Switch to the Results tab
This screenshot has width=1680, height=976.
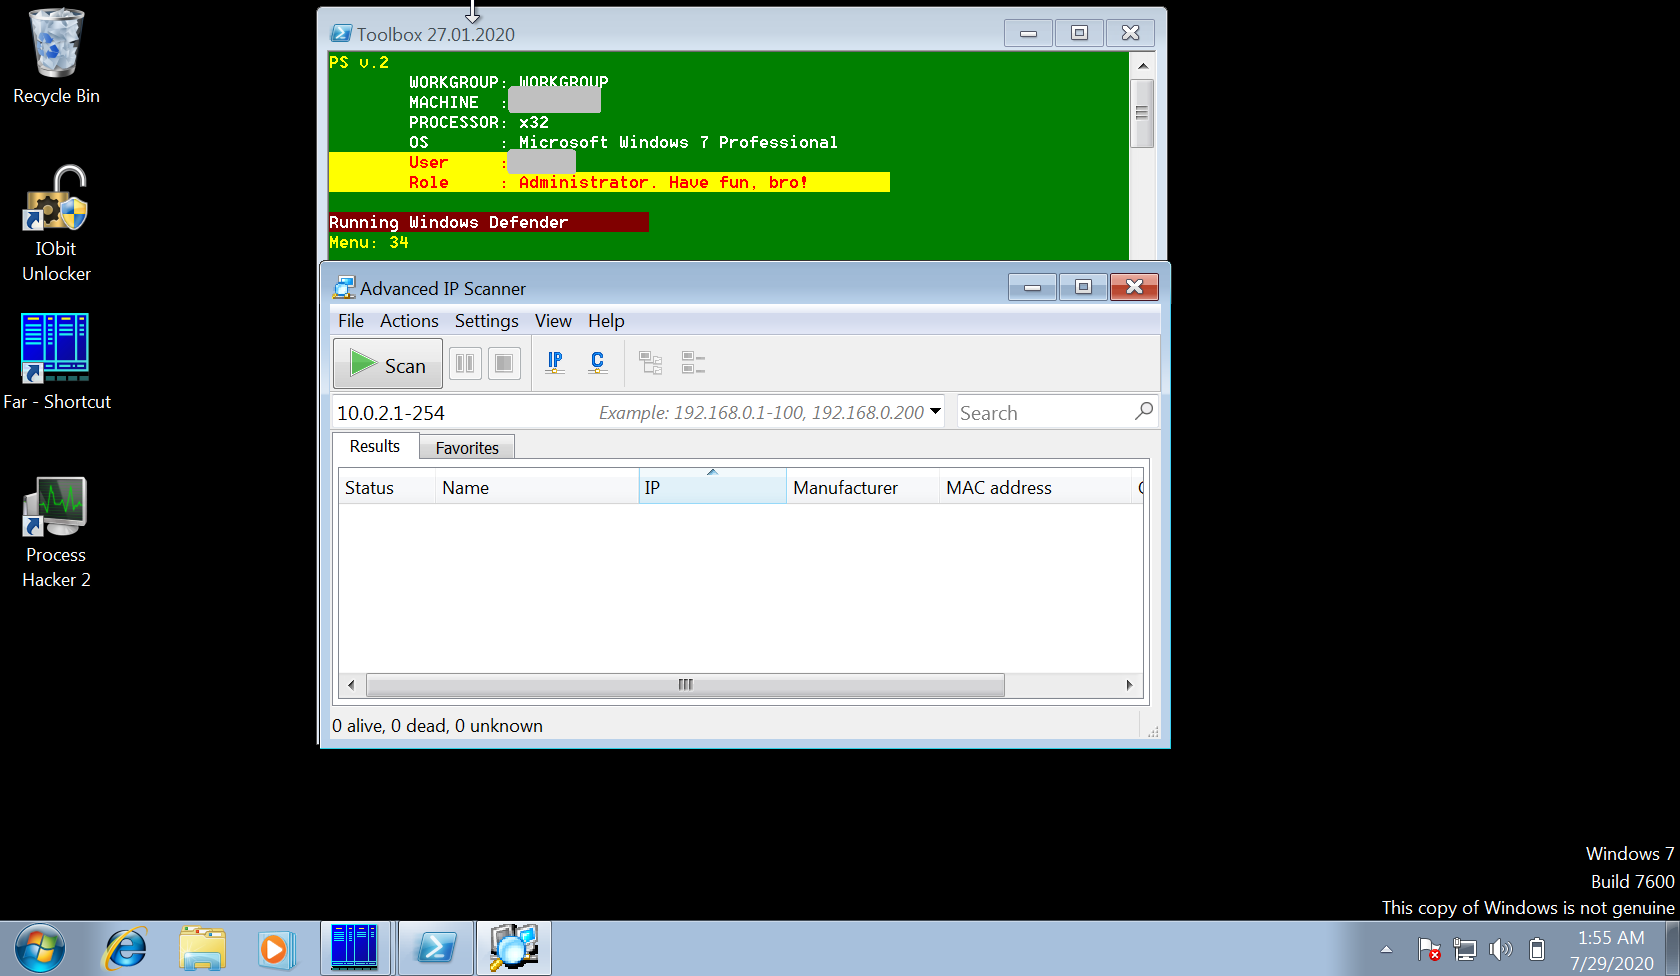point(375,446)
